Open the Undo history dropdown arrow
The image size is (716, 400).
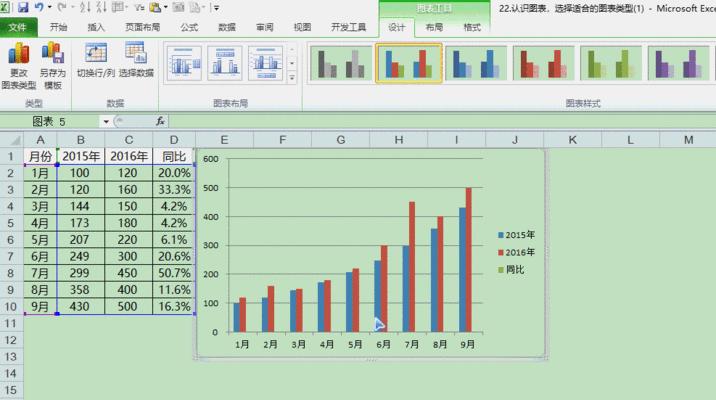(49, 7)
